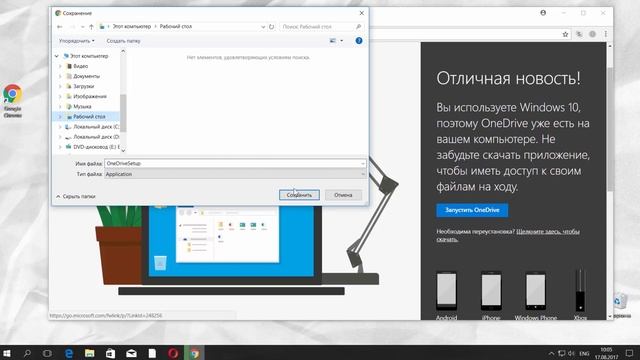This screenshot has width=640, height=360.
Task: Collapse the Этот компьютер tree node
Action: pos(57,56)
